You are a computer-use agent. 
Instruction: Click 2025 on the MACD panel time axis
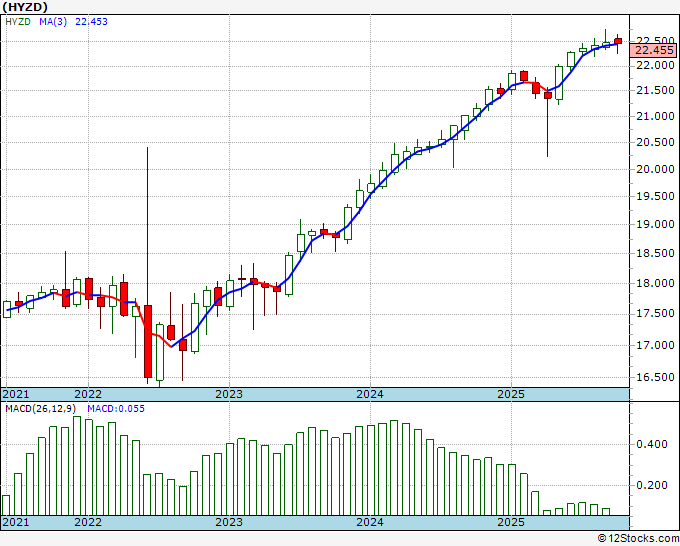511,522
